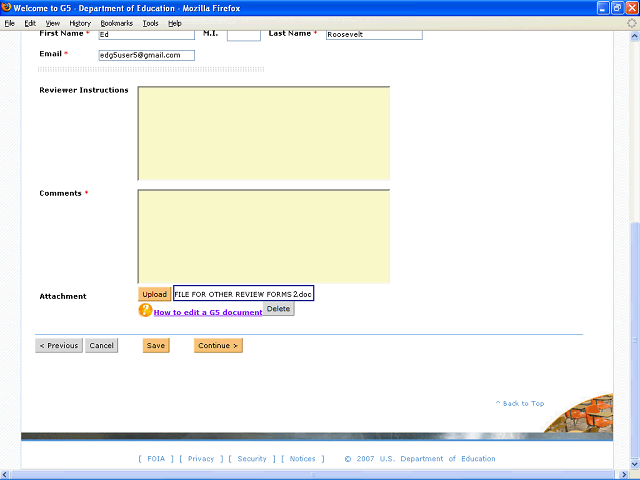Viewport: 640px width, 480px height.
Task: Click the Cancel button
Action: point(101,345)
